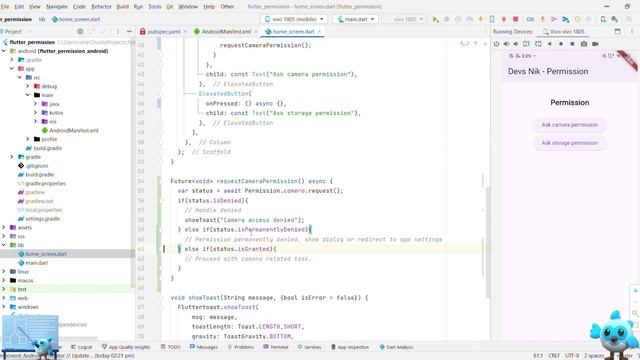Open the Logcat tool window

[x=81, y=347]
